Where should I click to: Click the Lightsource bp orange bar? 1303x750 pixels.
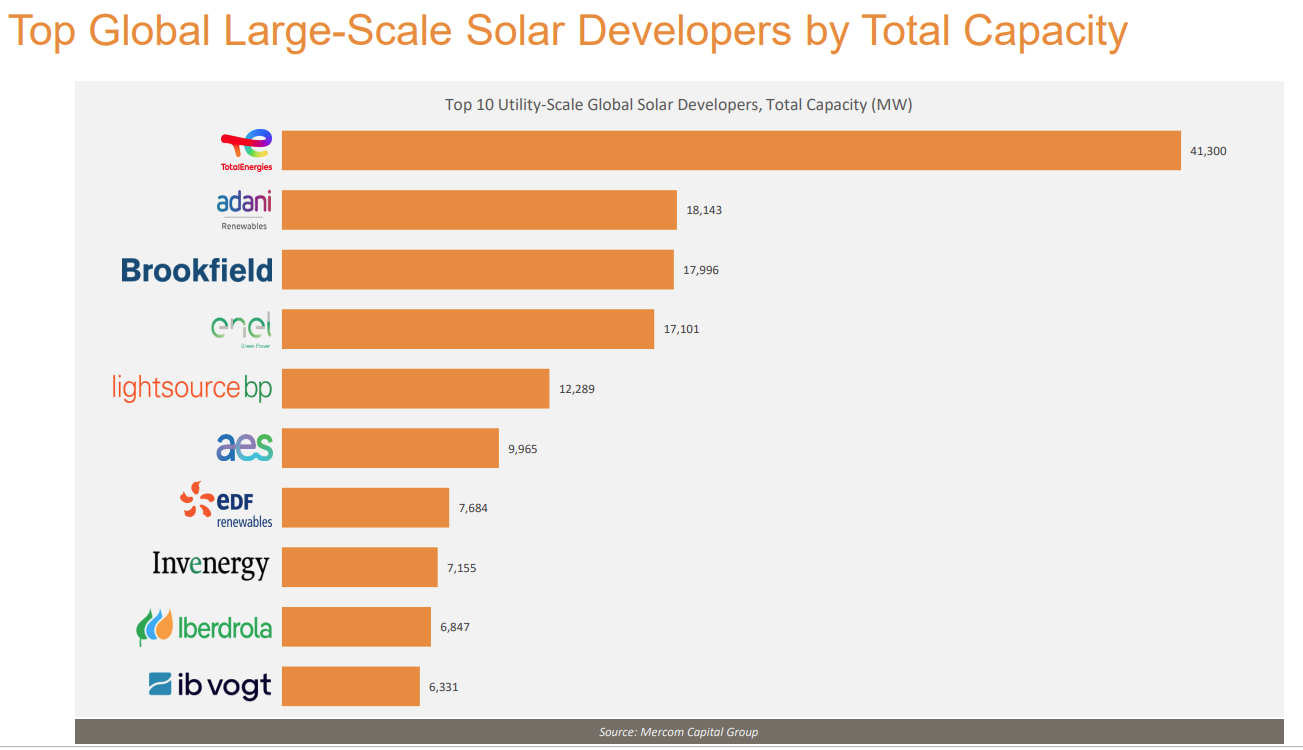click(x=415, y=388)
